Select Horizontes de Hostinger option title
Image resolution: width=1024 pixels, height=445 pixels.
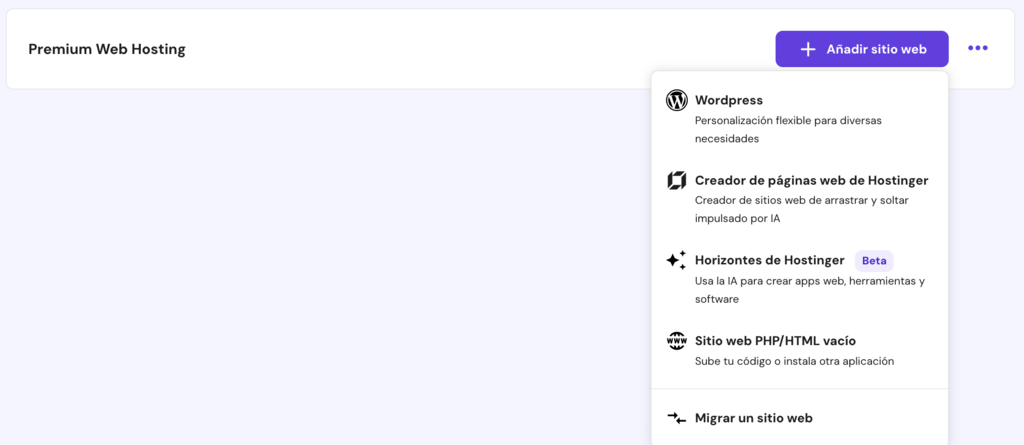(769, 260)
